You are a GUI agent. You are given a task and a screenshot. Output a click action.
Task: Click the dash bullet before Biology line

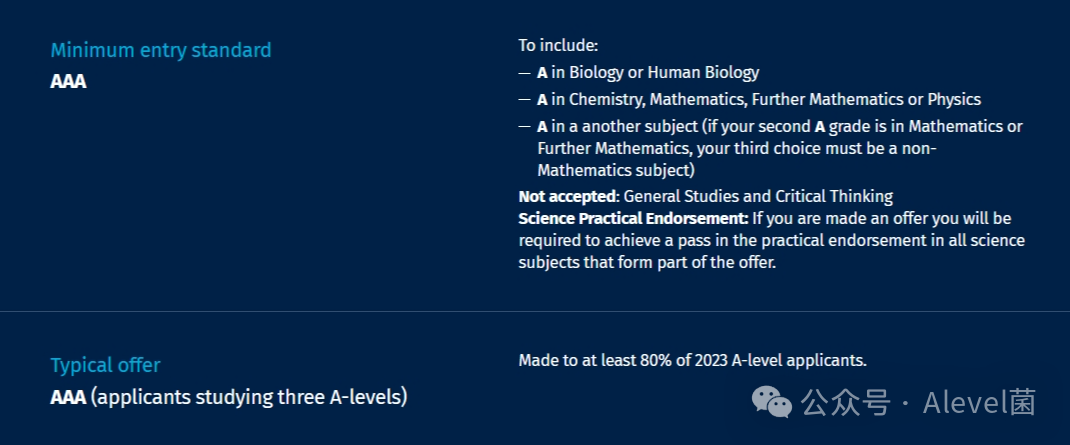524,72
